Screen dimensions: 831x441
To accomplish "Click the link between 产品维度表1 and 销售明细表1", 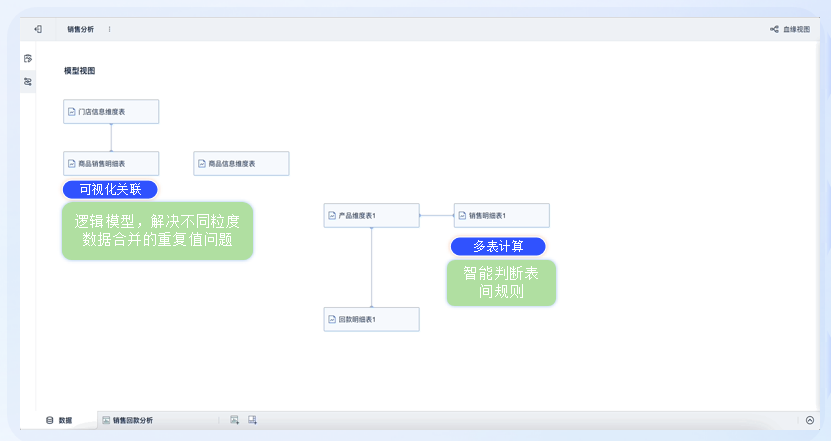I will [x=437, y=216].
